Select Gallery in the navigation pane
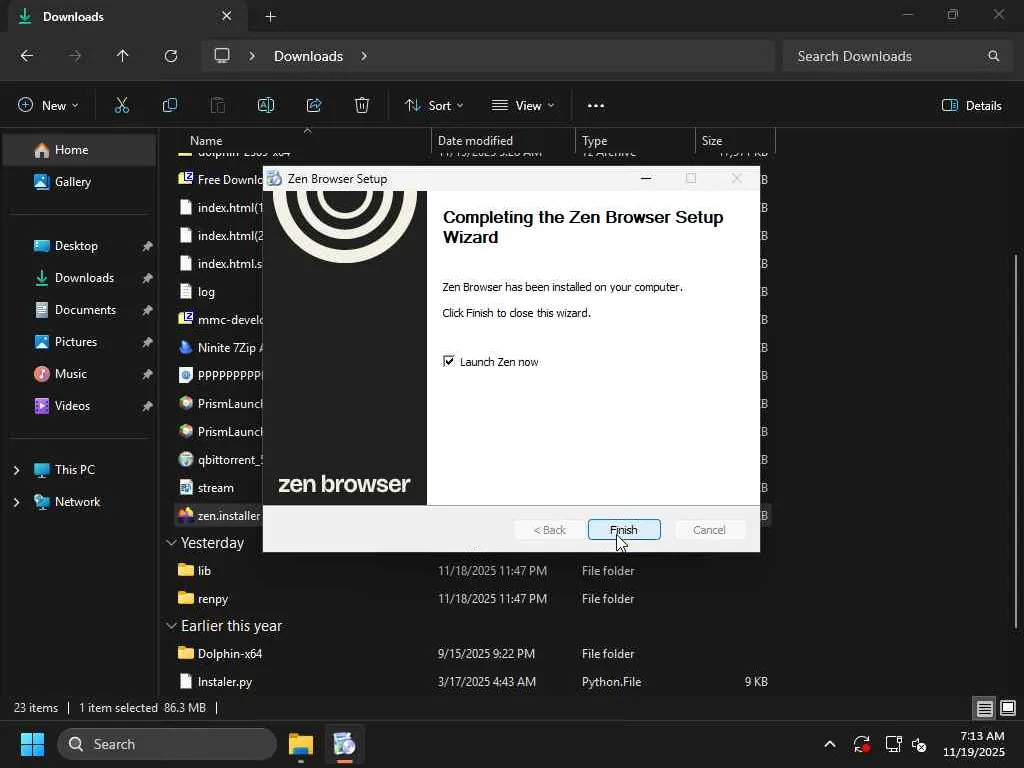 click(x=80, y=182)
